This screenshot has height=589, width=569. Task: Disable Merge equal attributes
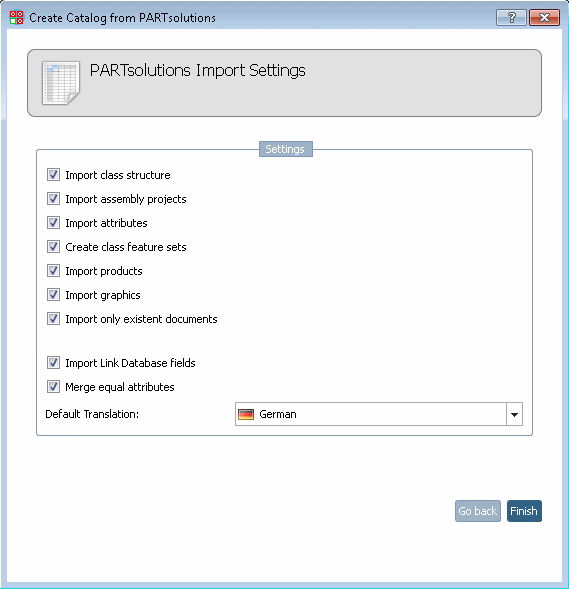53,387
